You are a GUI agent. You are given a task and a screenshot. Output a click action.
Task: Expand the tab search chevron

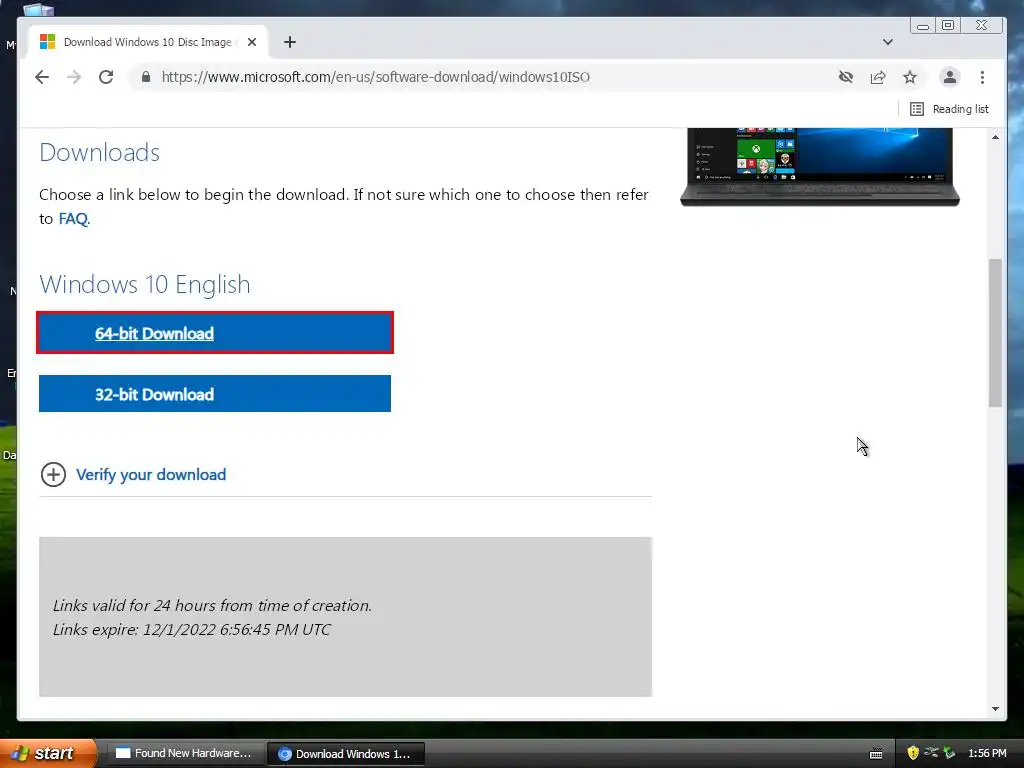pos(888,42)
